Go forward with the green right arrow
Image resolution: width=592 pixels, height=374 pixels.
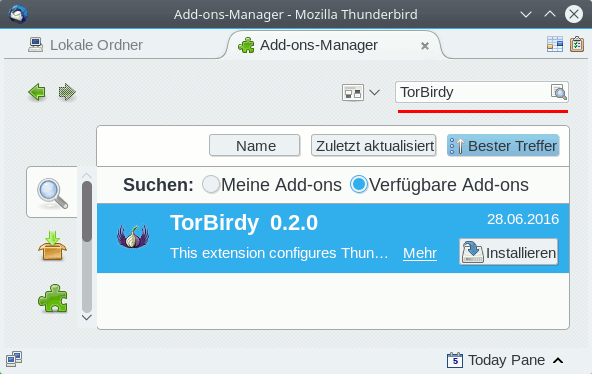[67, 92]
